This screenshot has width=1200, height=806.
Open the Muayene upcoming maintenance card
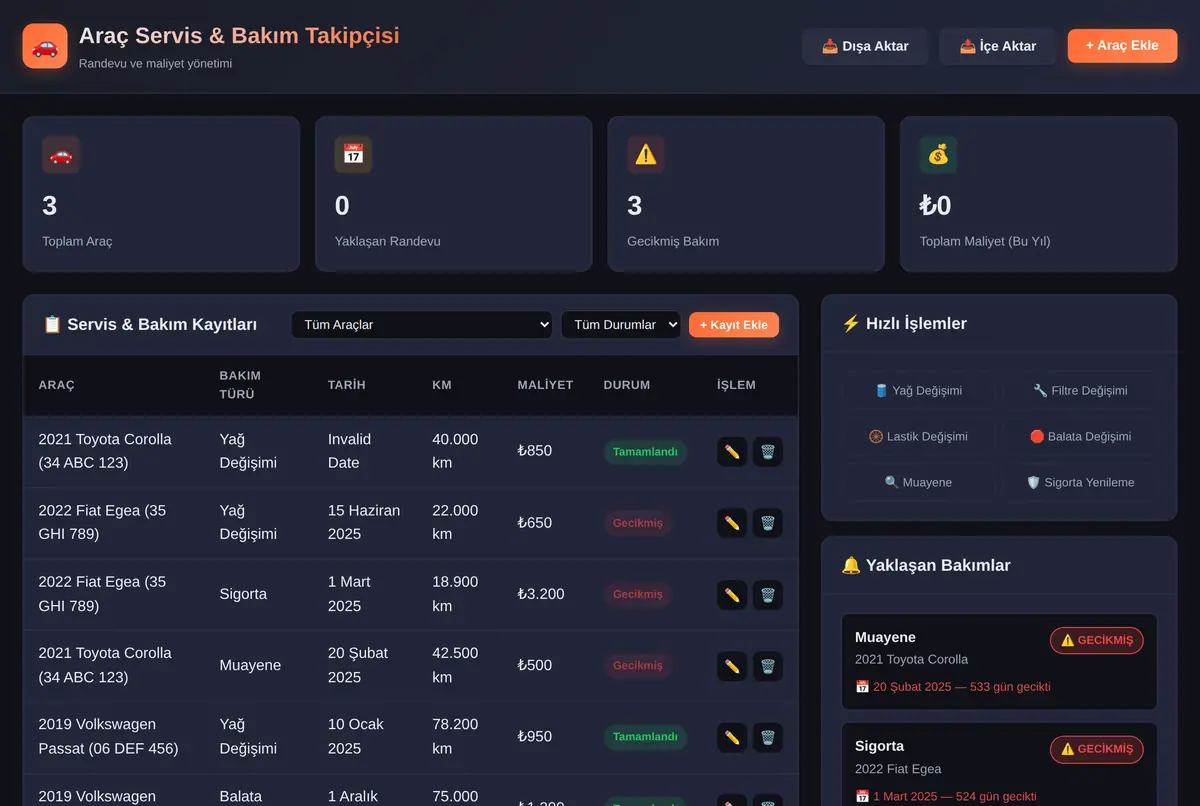(x=999, y=662)
